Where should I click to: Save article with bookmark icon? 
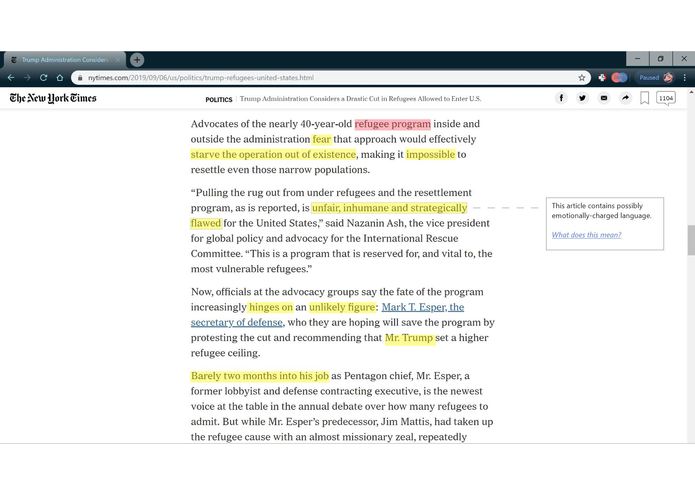644,98
